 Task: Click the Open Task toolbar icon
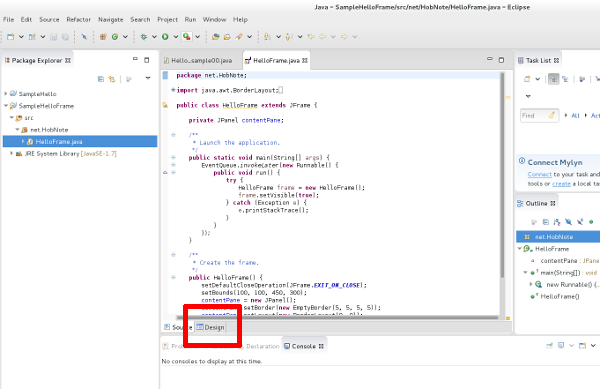point(227,37)
